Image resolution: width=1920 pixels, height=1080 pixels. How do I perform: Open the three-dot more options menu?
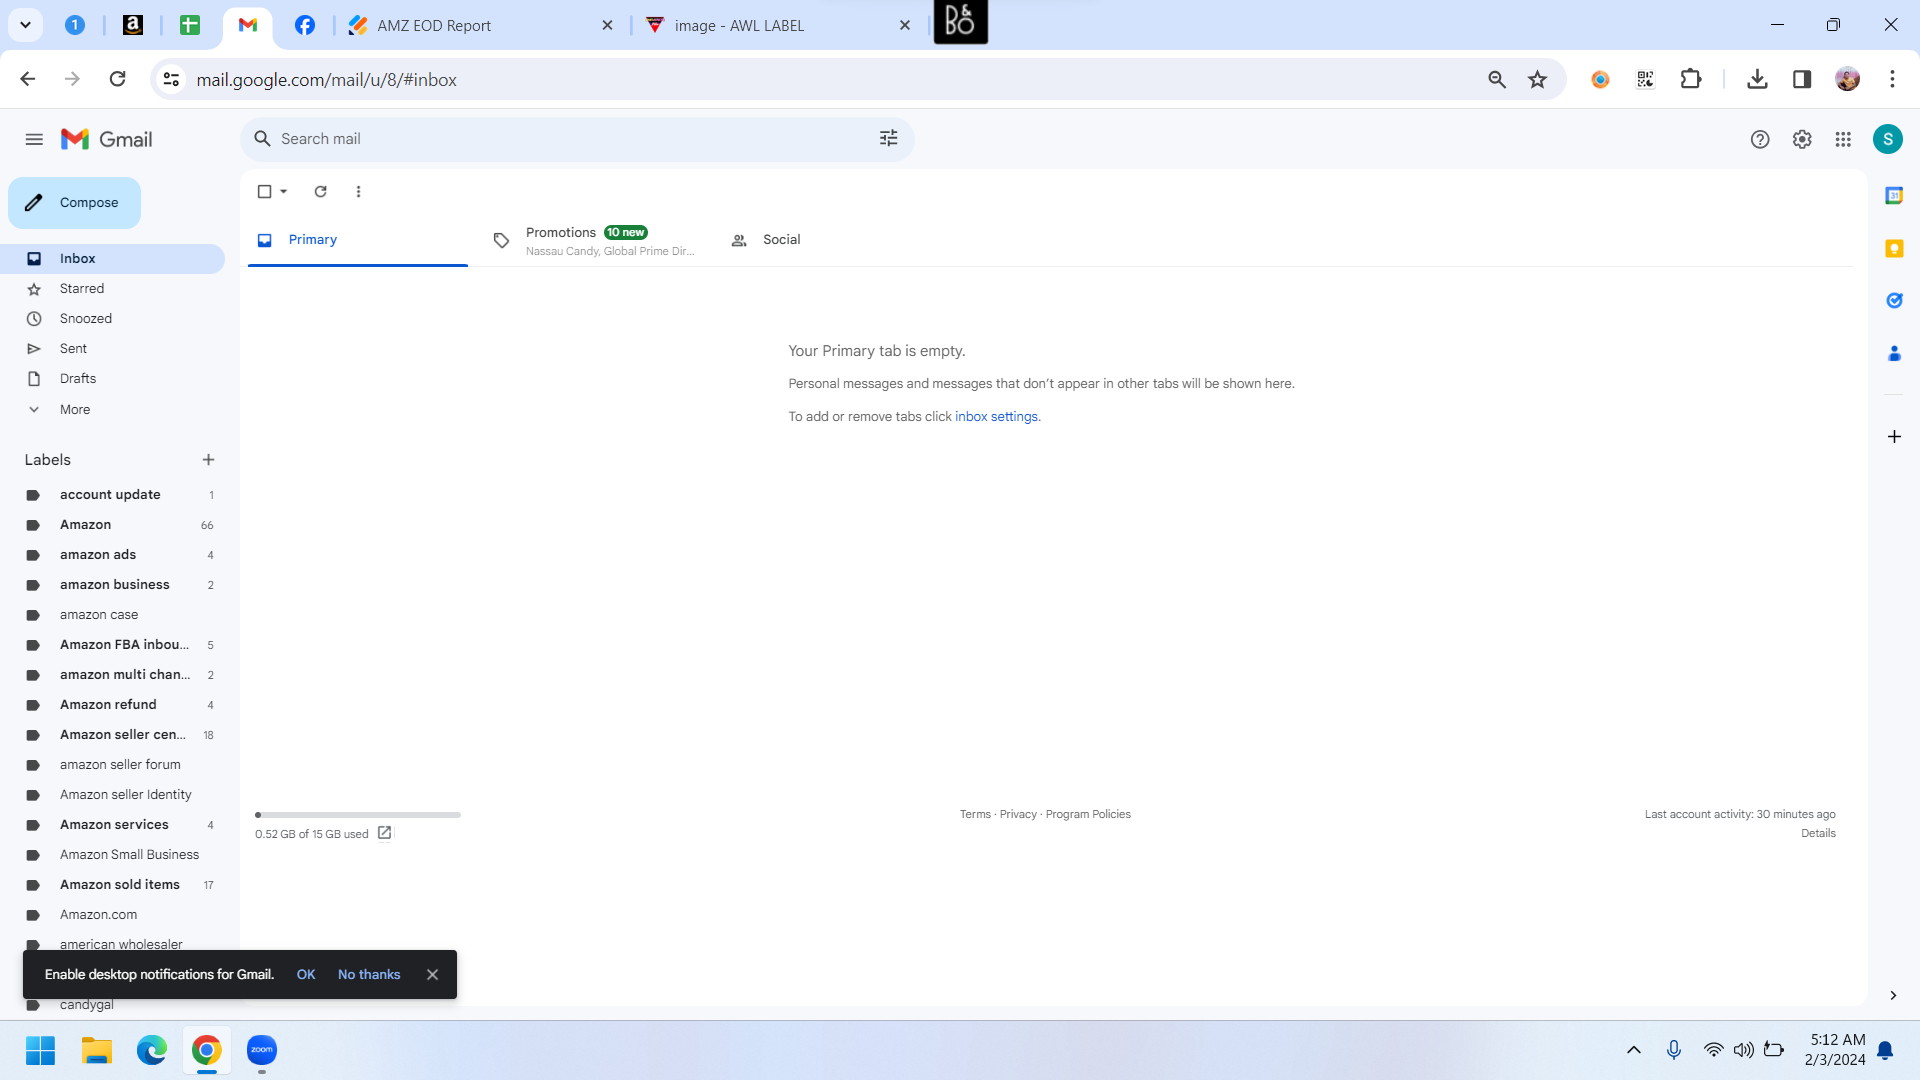pos(358,192)
